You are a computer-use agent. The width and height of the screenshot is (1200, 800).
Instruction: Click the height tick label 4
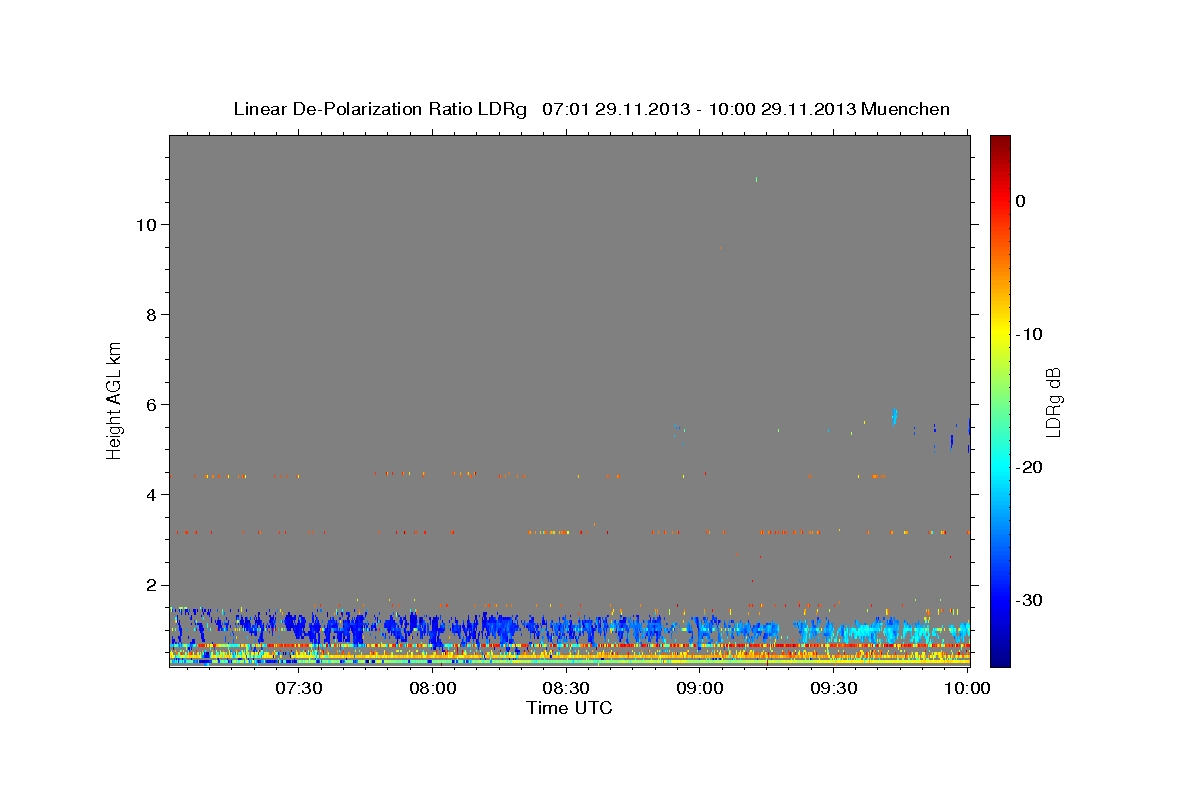(150, 495)
